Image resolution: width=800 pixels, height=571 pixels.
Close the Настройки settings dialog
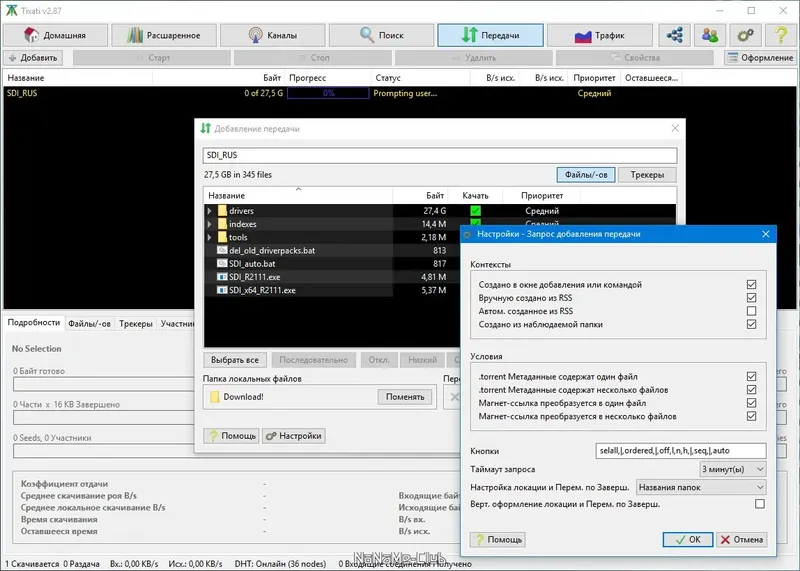(765, 234)
